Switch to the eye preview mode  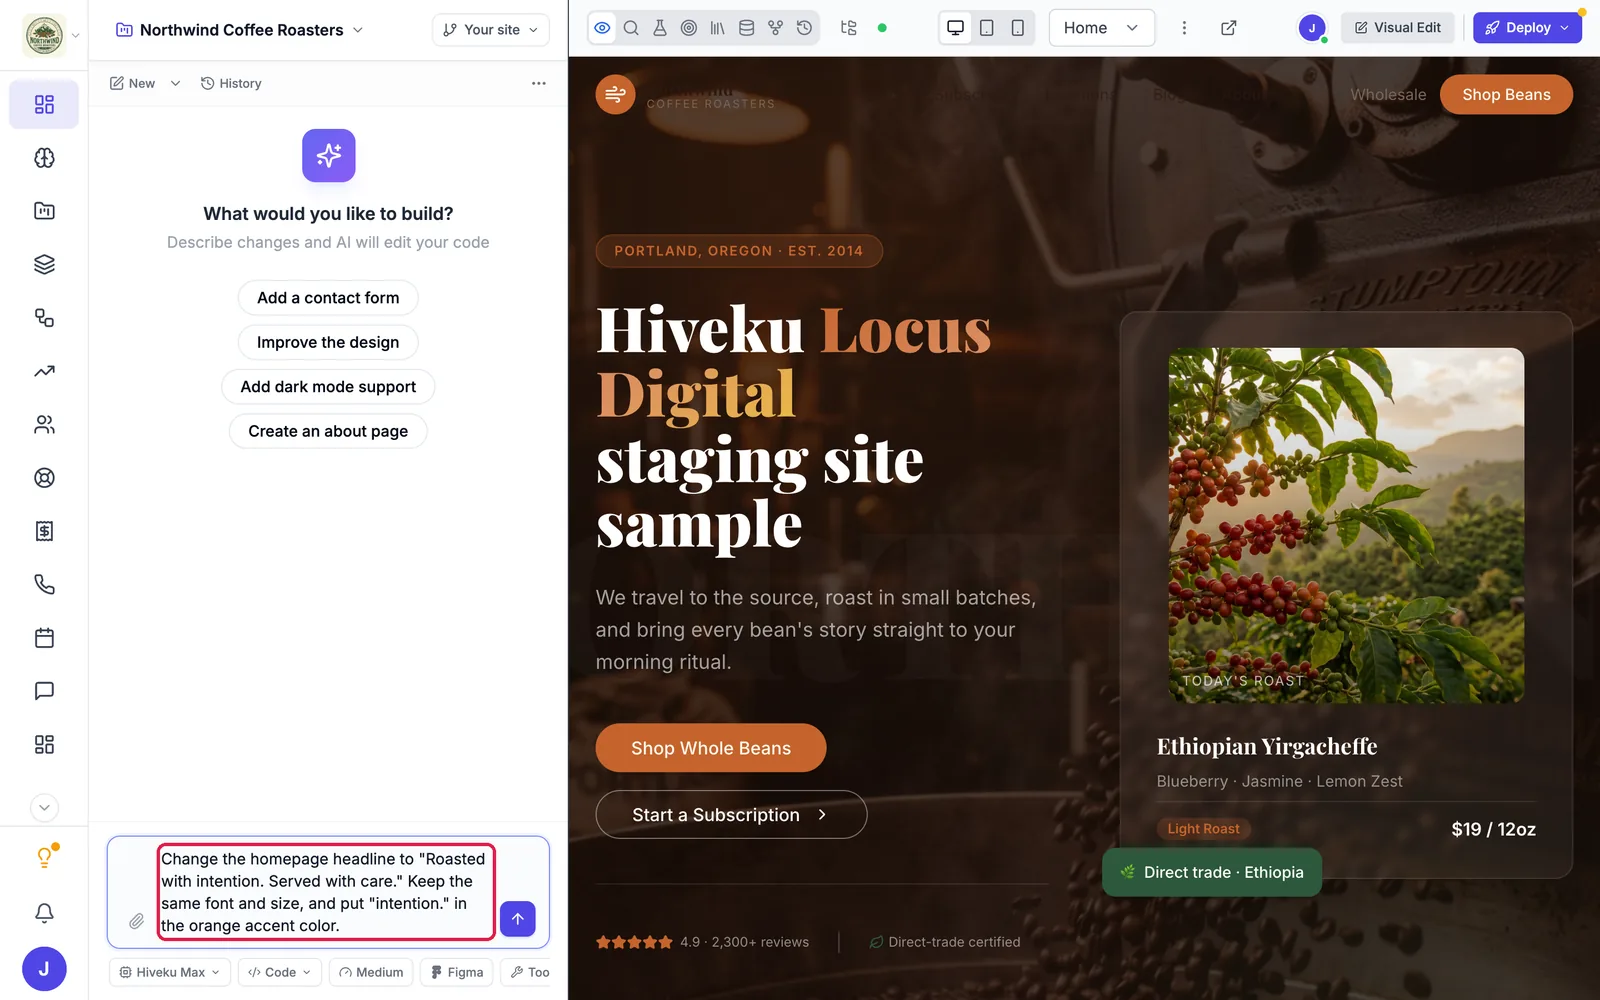click(602, 28)
